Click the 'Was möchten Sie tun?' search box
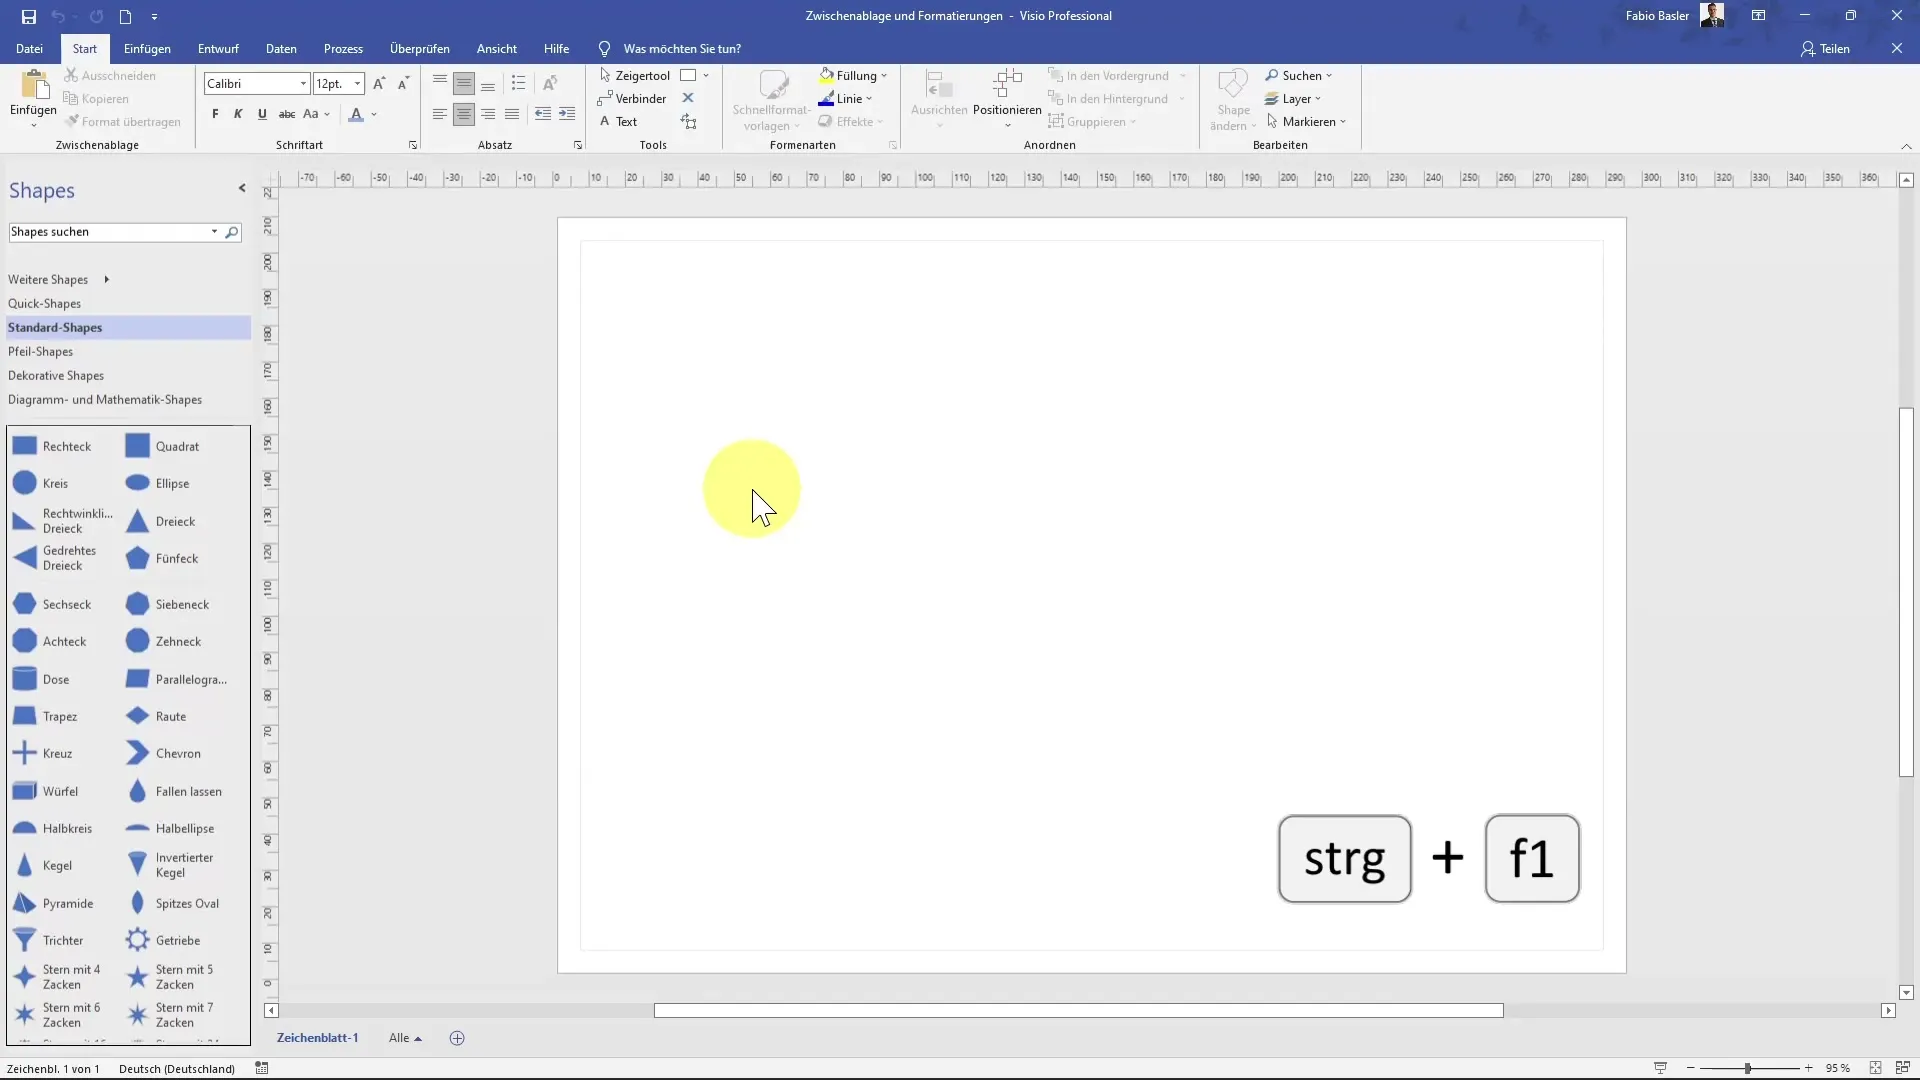 (x=682, y=49)
